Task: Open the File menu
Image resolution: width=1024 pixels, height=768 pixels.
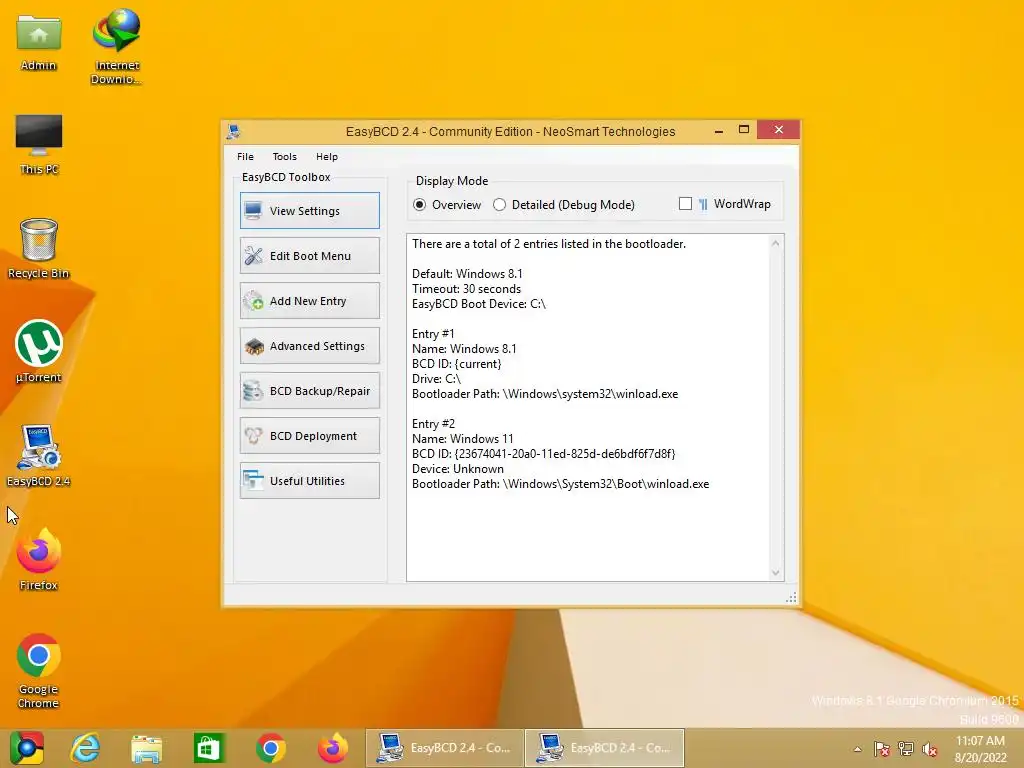Action: click(246, 157)
